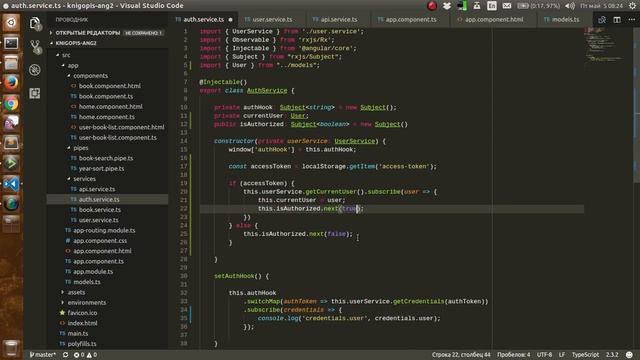The height and width of the screenshot is (360, 640).
Task: Click the master branch indicator
Action: click(42, 355)
